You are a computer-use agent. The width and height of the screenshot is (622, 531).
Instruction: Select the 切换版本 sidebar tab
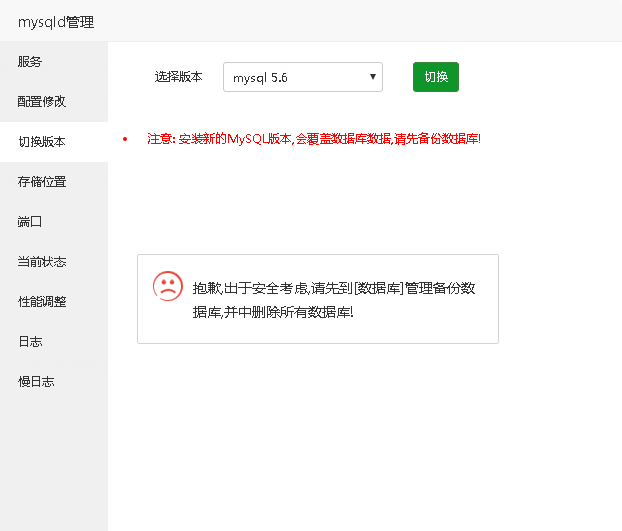point(42,142)
